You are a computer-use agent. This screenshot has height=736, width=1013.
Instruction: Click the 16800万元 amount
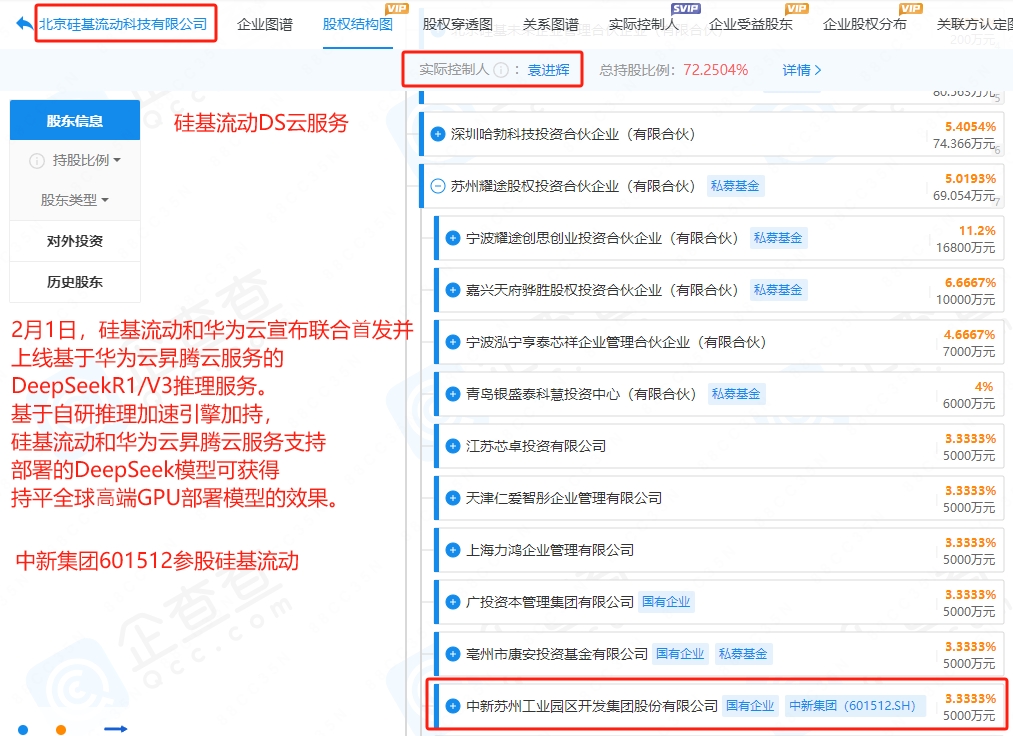[x=966, y=248]
